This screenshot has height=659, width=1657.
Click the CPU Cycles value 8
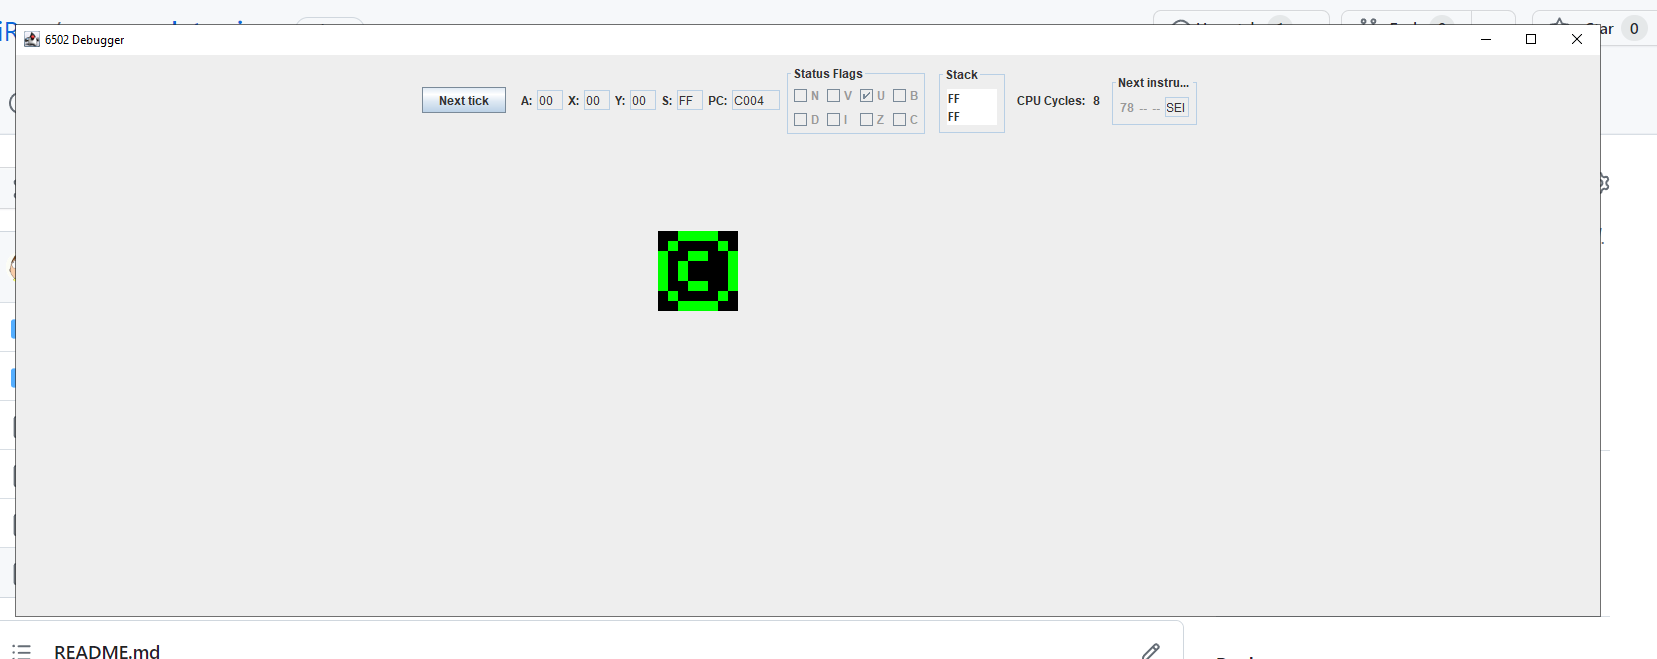coord(1096,101)
